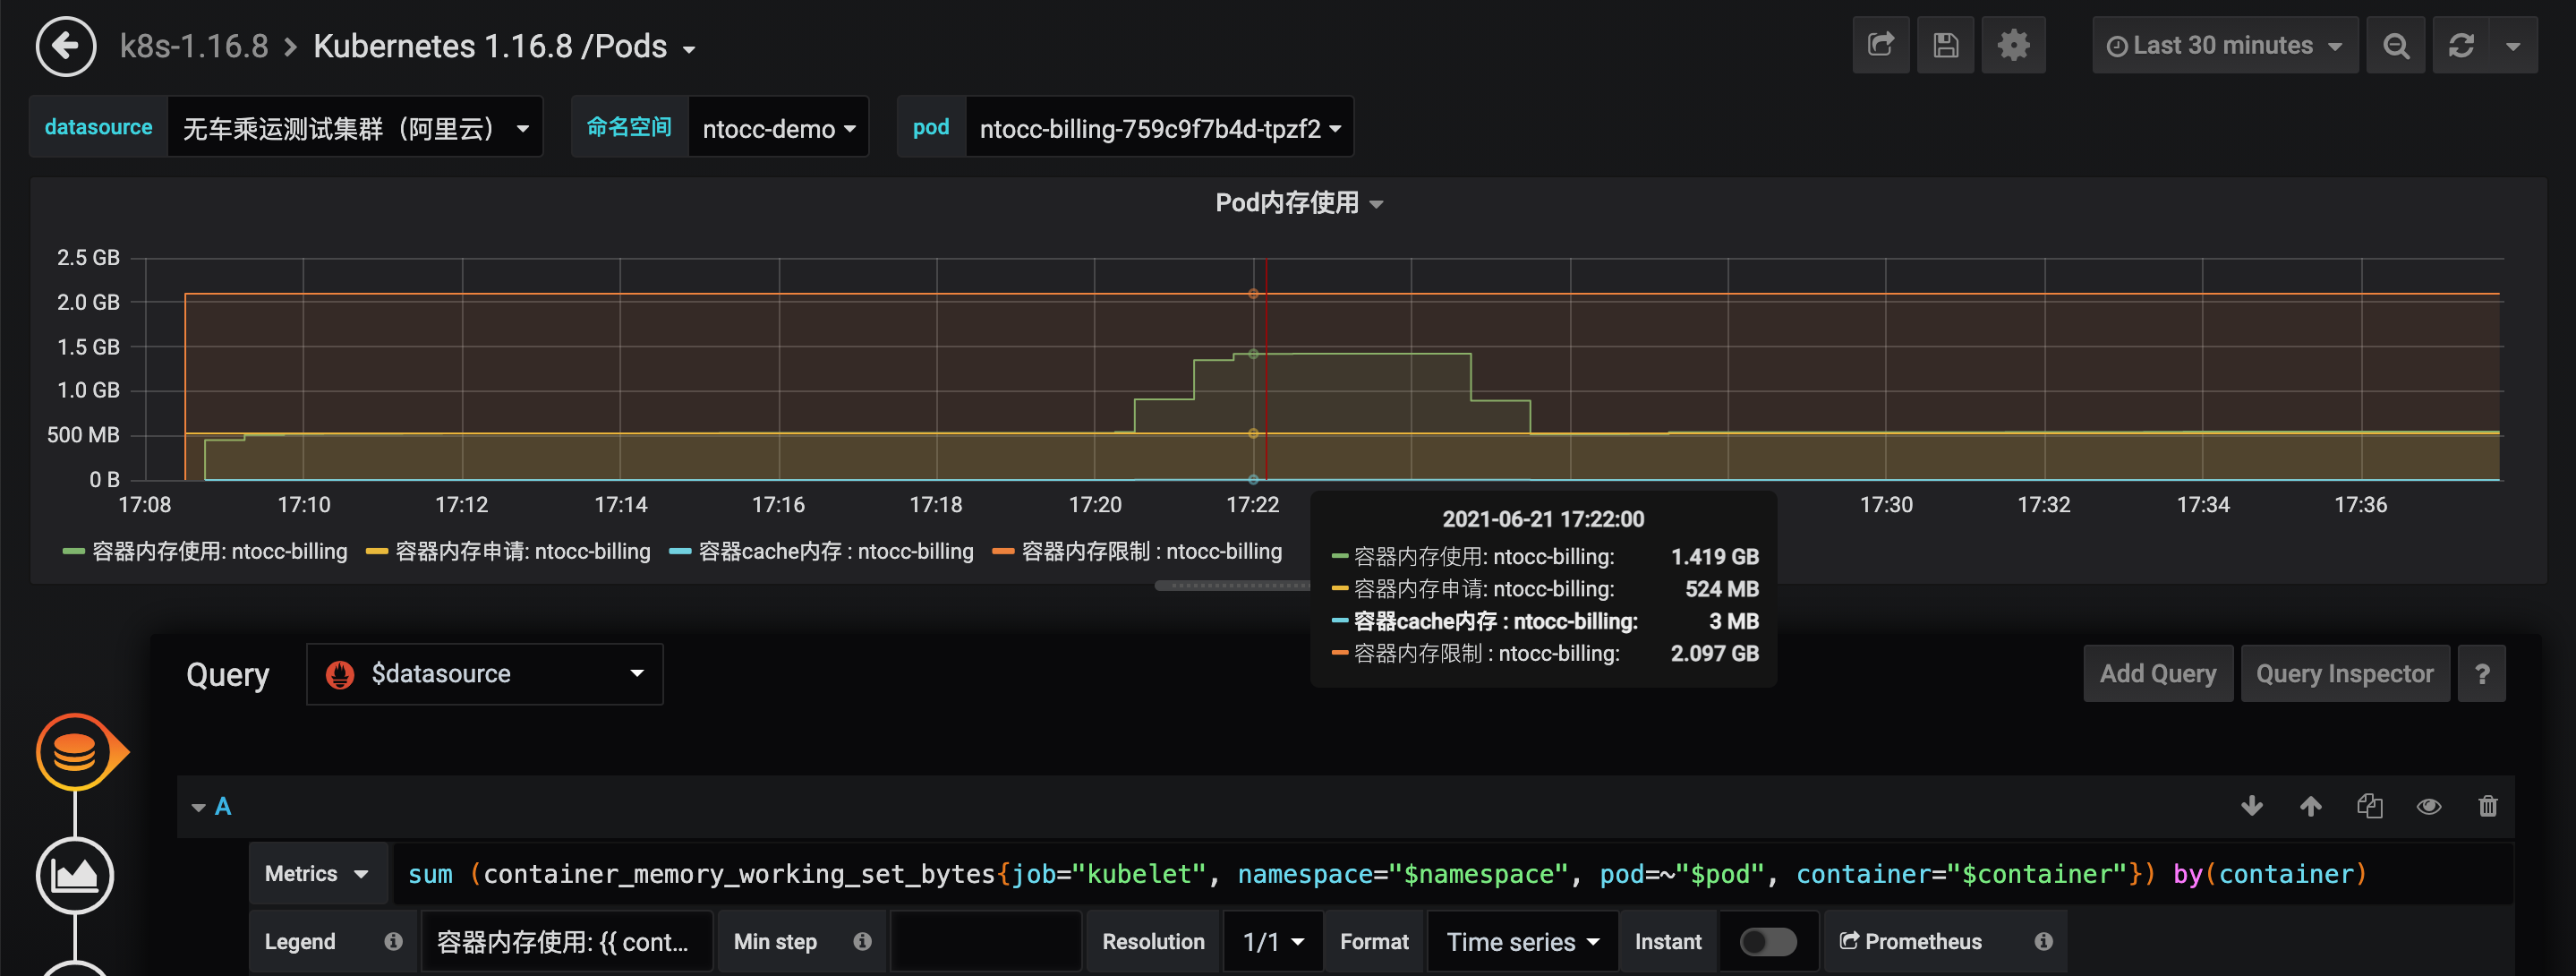The height and width of the screenshot is (976, 2576).
Task: Open the dashboard settings gear
Action: click(x=2013, y=45)
